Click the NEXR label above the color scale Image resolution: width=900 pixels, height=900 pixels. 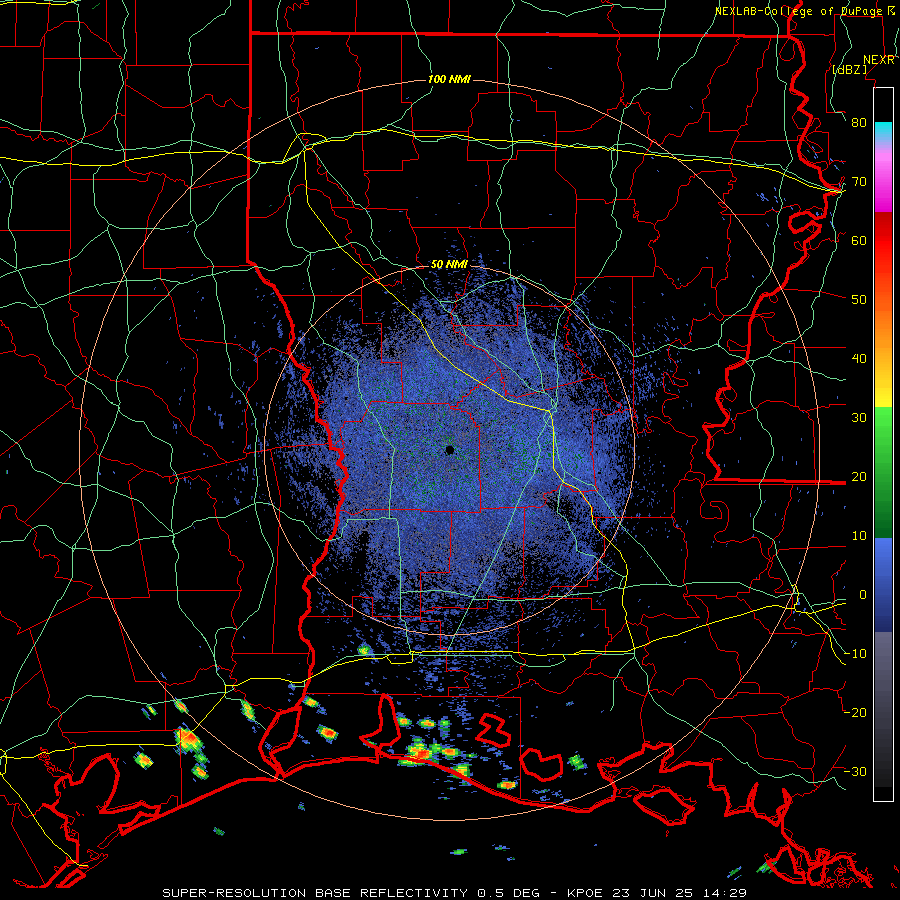(x=879, y=60)
